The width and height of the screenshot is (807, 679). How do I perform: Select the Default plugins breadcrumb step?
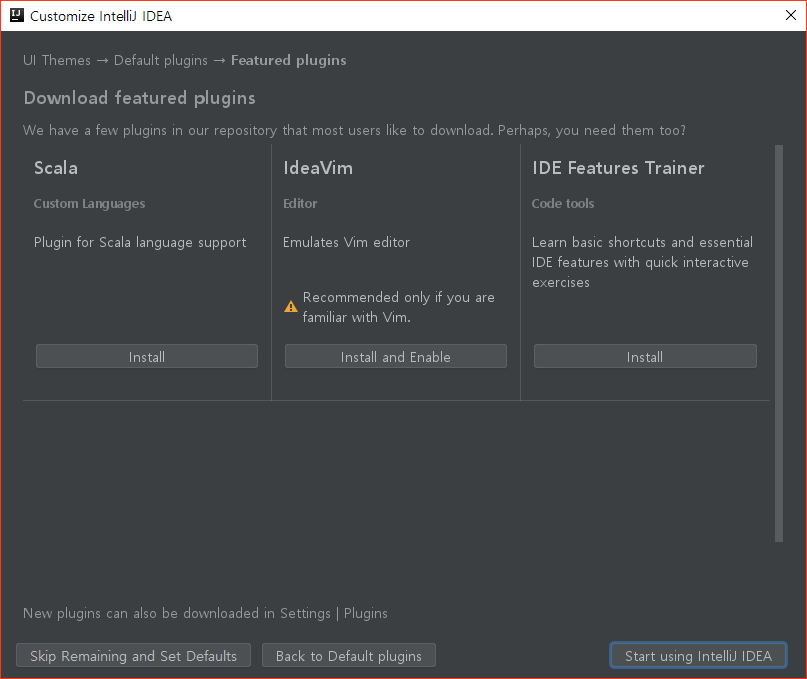161,60
